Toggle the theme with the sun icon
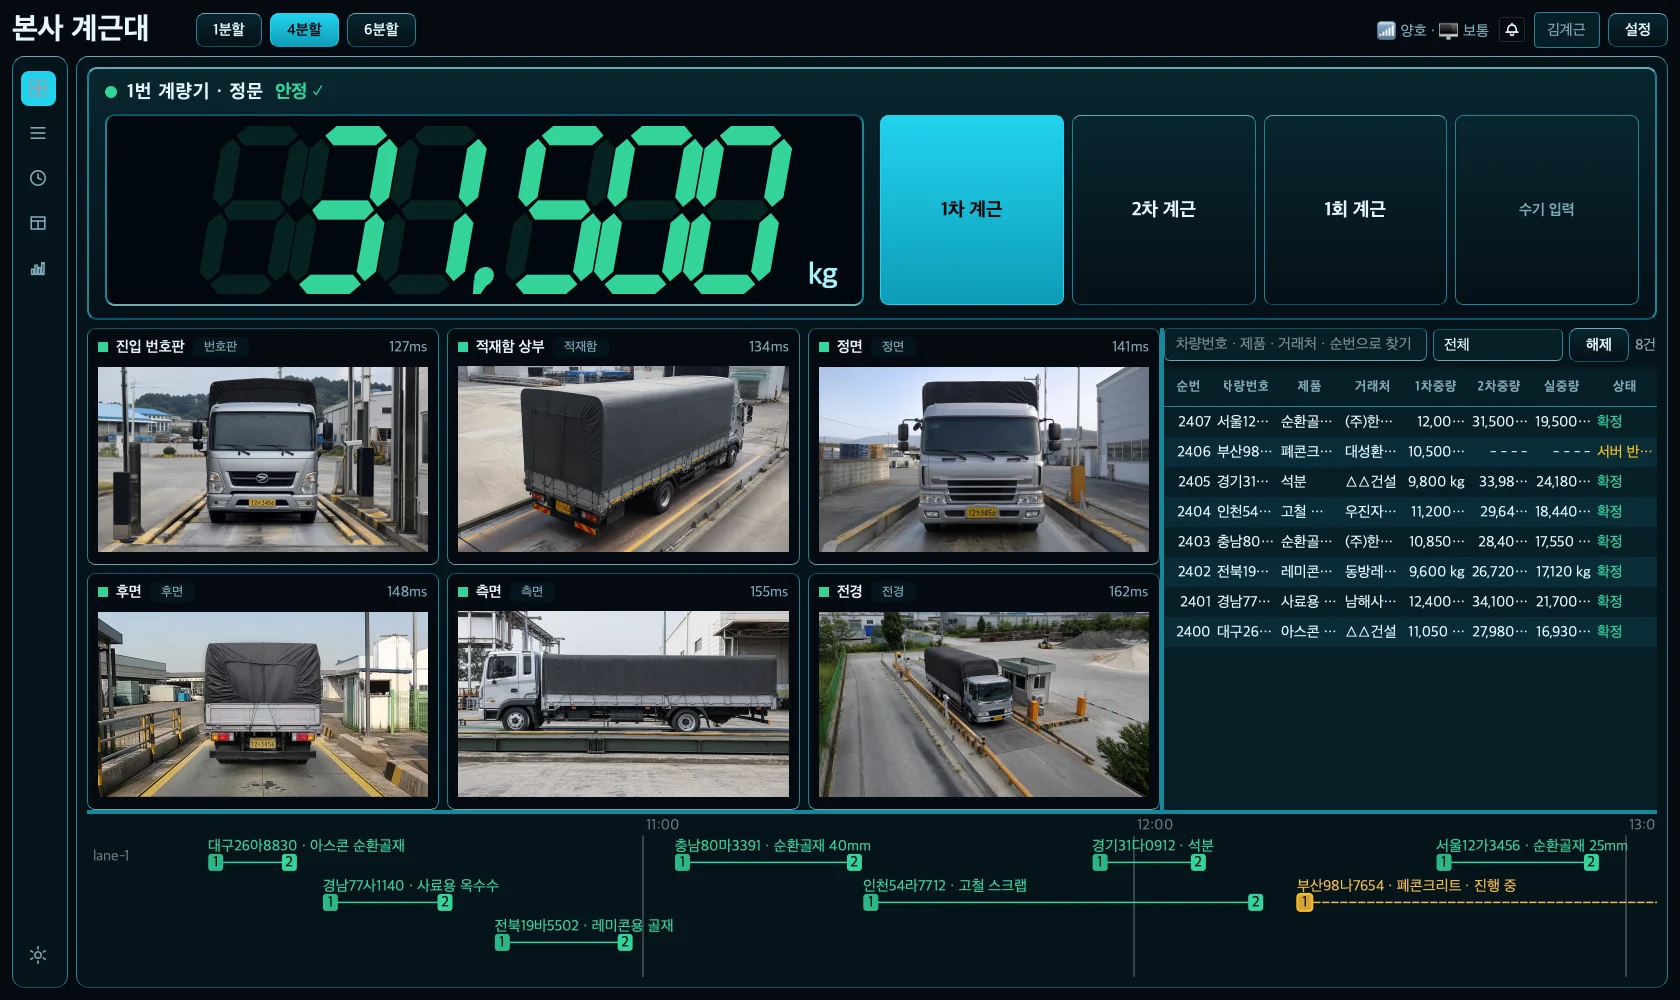The image size is (1680, 1000). pos(38,955)
